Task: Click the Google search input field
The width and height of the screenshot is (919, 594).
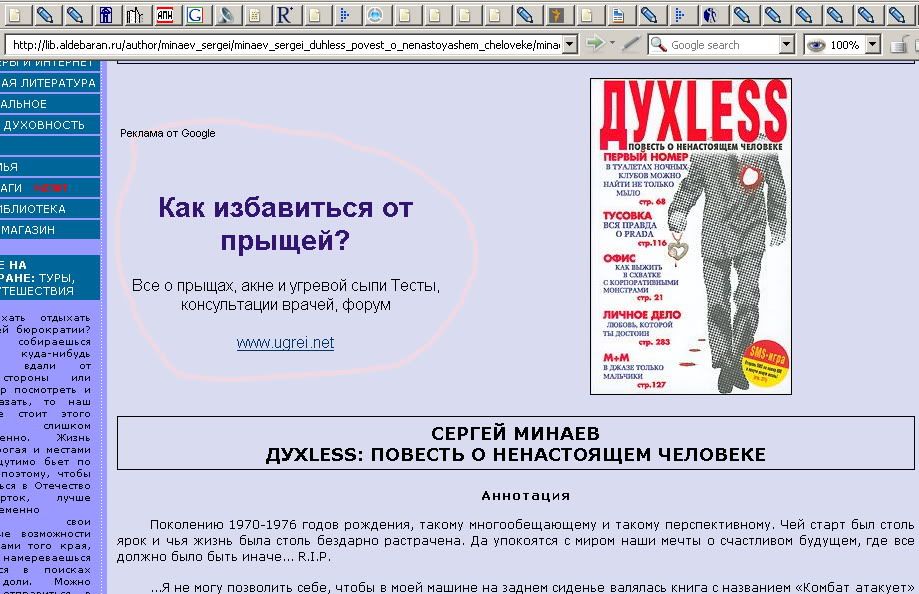Action: [723, 45]
